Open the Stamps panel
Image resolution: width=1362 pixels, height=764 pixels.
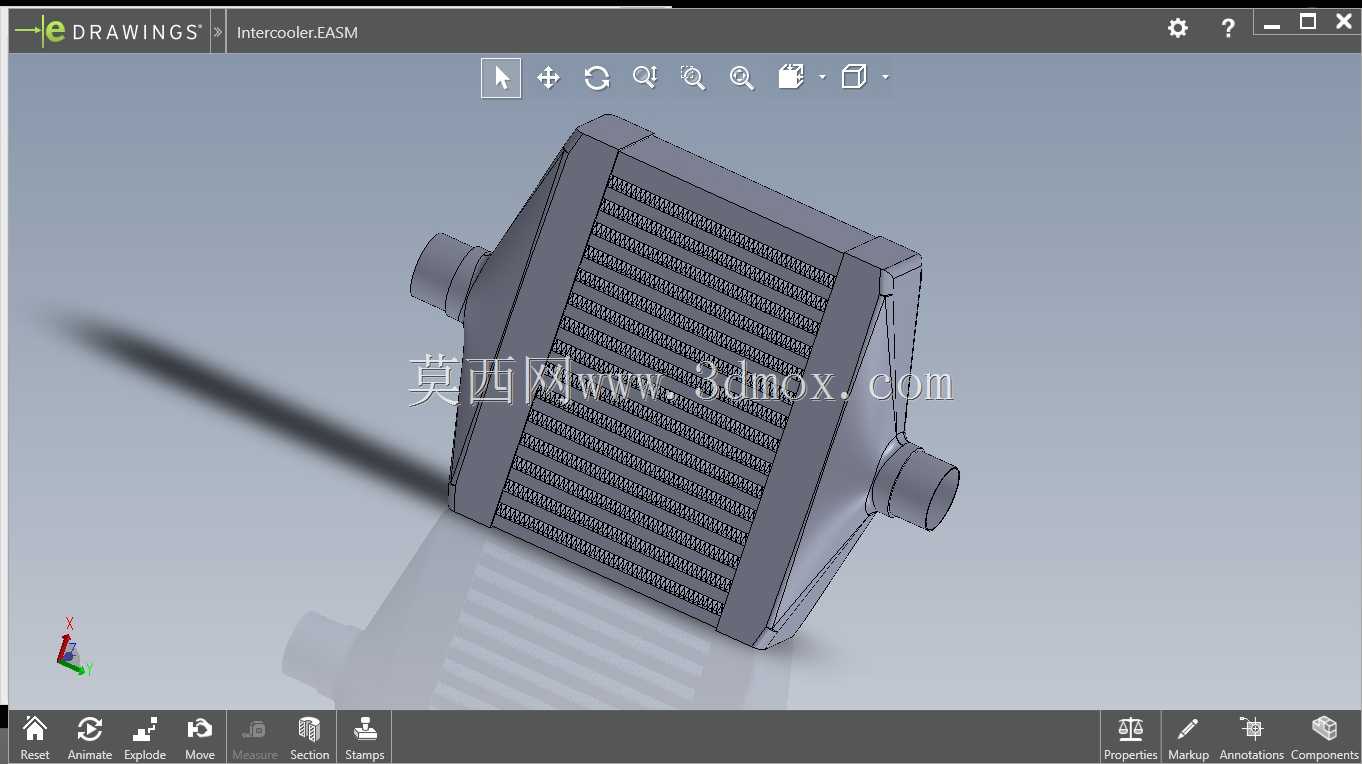365,737
